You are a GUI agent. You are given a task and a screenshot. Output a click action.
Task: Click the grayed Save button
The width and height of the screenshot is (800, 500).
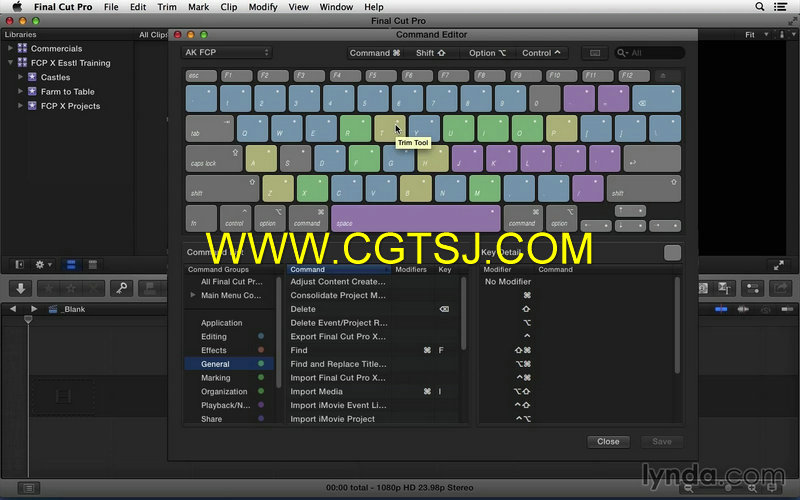tap(662, 442)
